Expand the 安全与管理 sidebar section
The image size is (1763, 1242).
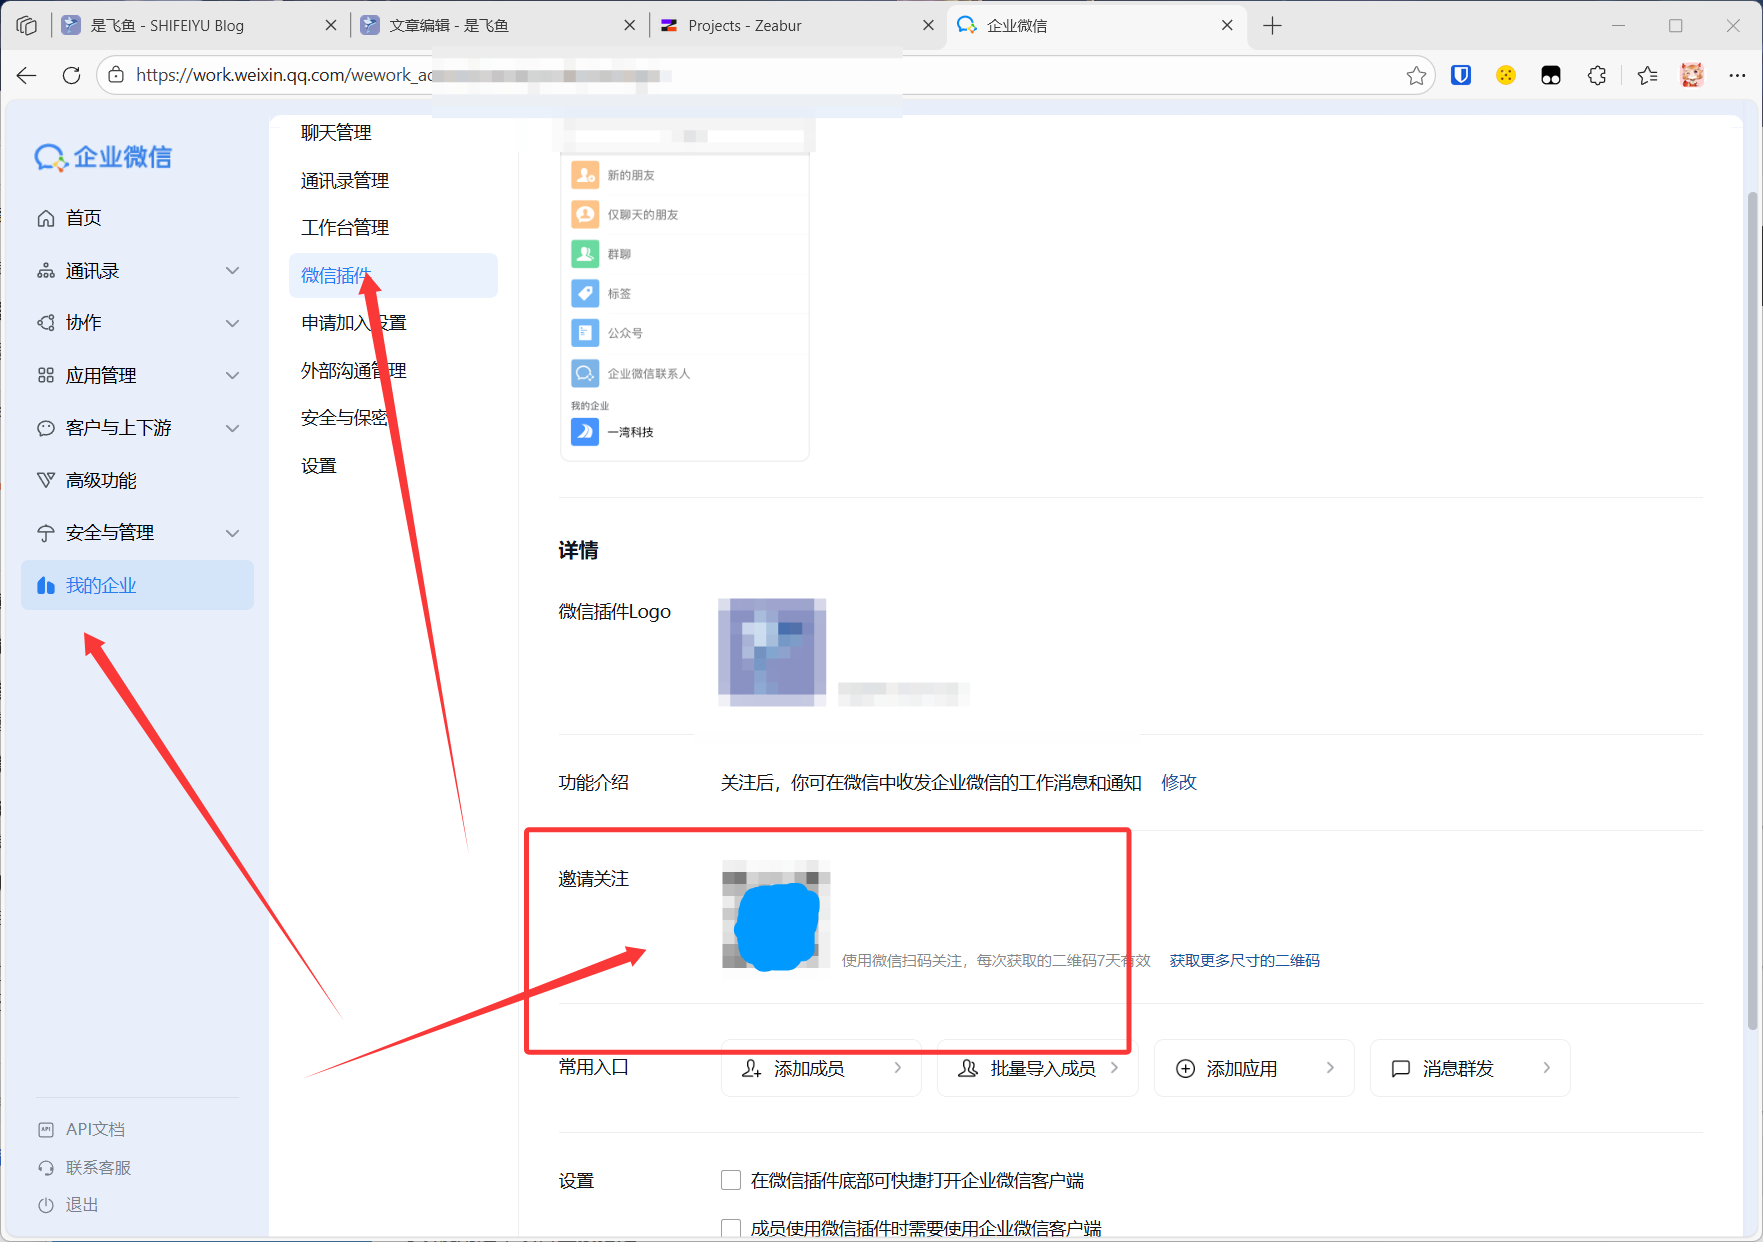click(x=232, y=533)
